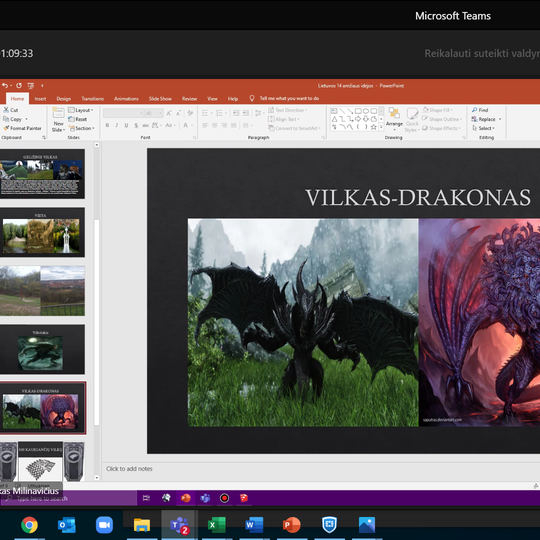The width and height of the screenshot is (540, 540).
Task: Open Google Chrome from the taskbar
Action: [x=29, y=525]
